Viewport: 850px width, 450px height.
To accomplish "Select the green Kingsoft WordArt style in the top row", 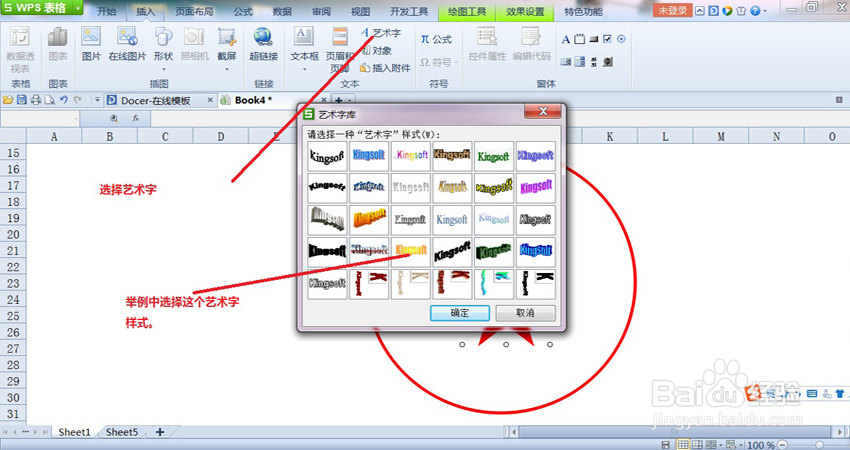I will click(x=494, y=156).
